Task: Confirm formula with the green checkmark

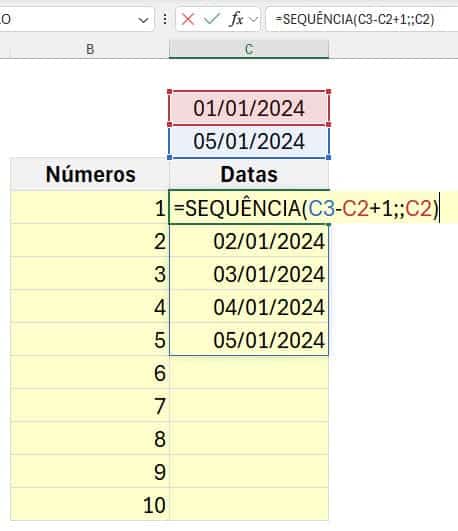Action: coord(212,19)
